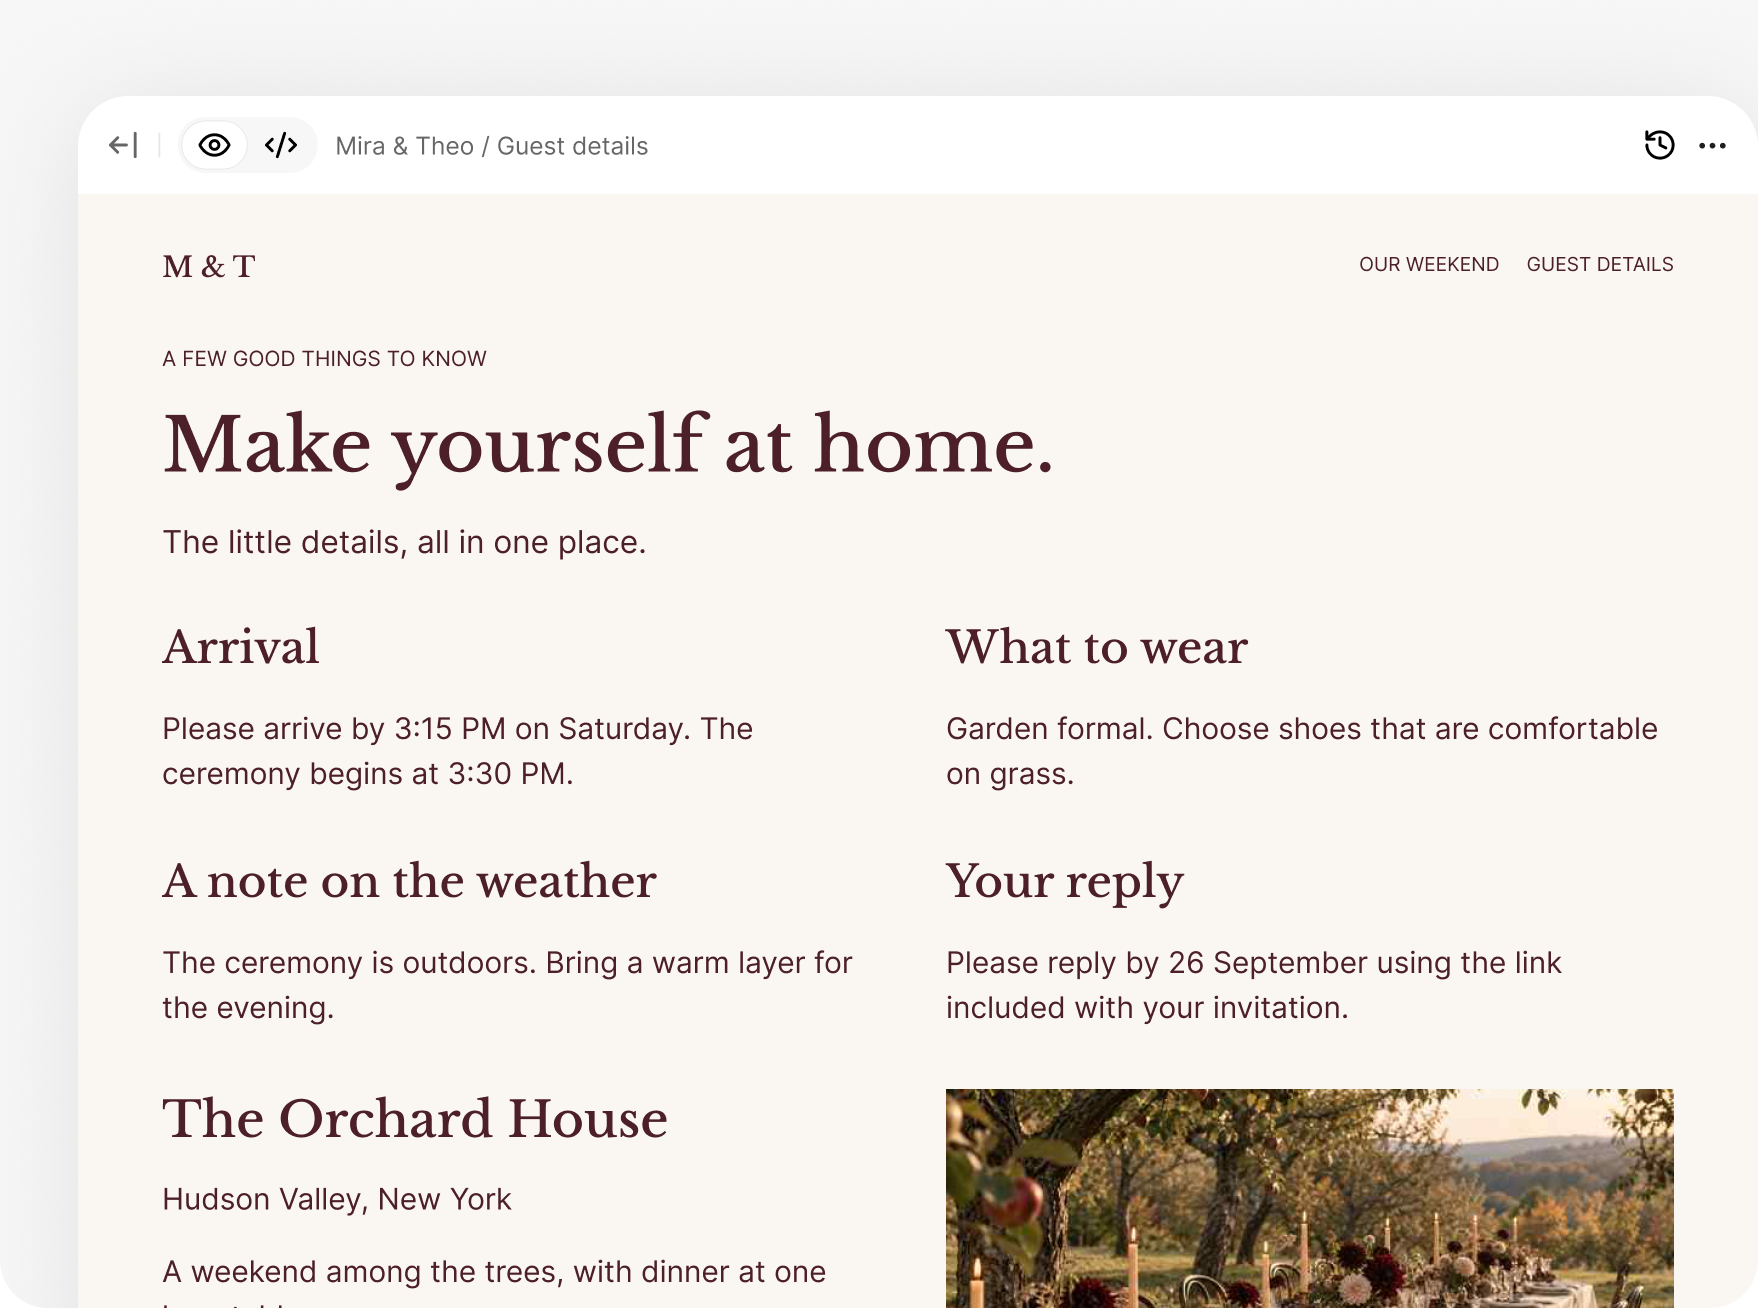
Task: Open the Guest Details nav link
Action: (x=1599, y=264)
